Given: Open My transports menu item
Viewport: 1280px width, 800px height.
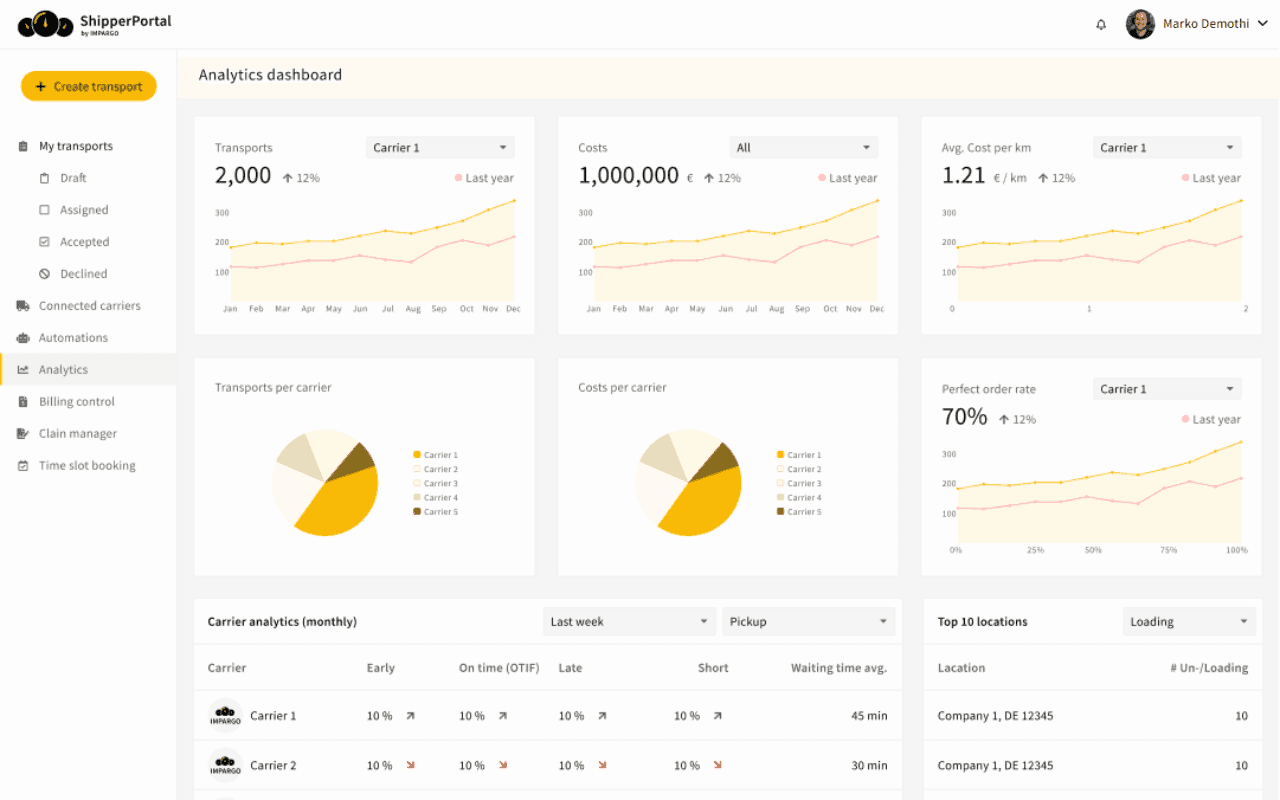Looking at the screenshot, I should point(75,146).
